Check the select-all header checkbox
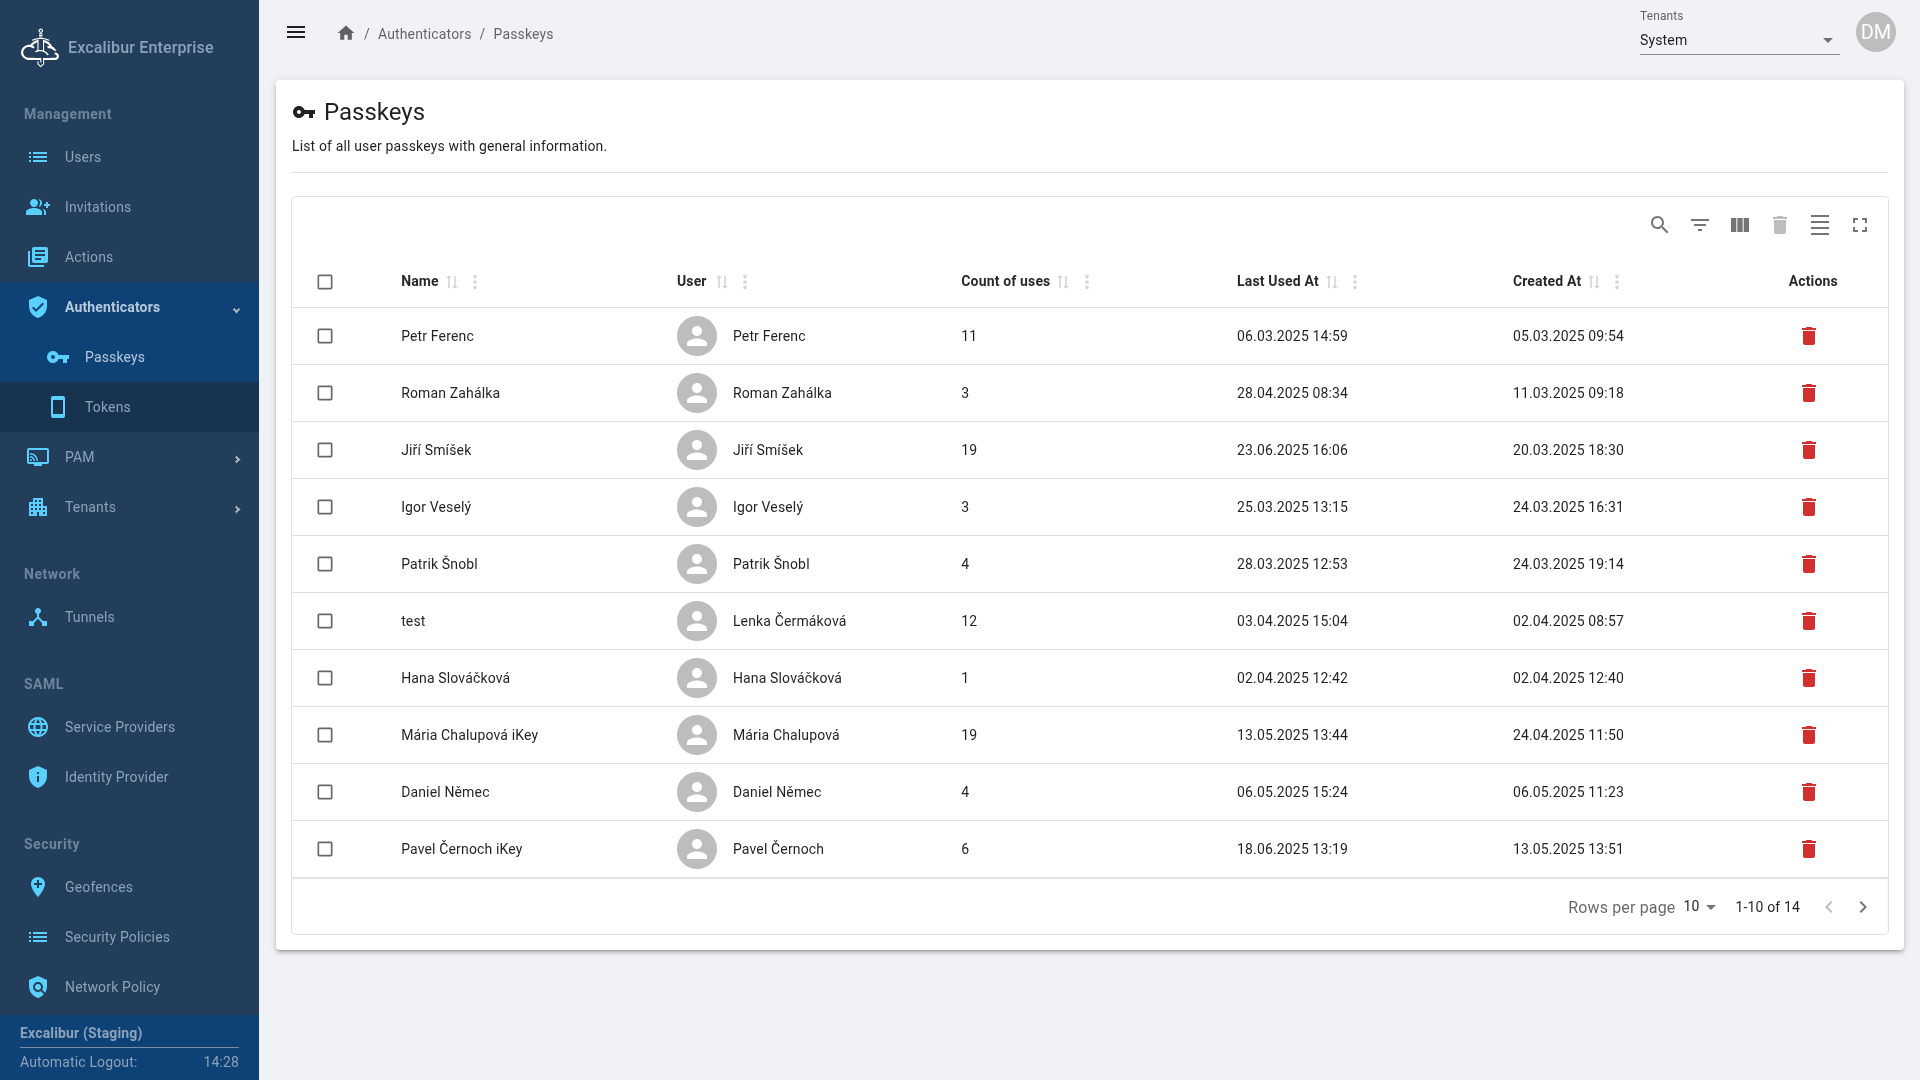Screen dimensions: 1920x1080 coord(325,282)
